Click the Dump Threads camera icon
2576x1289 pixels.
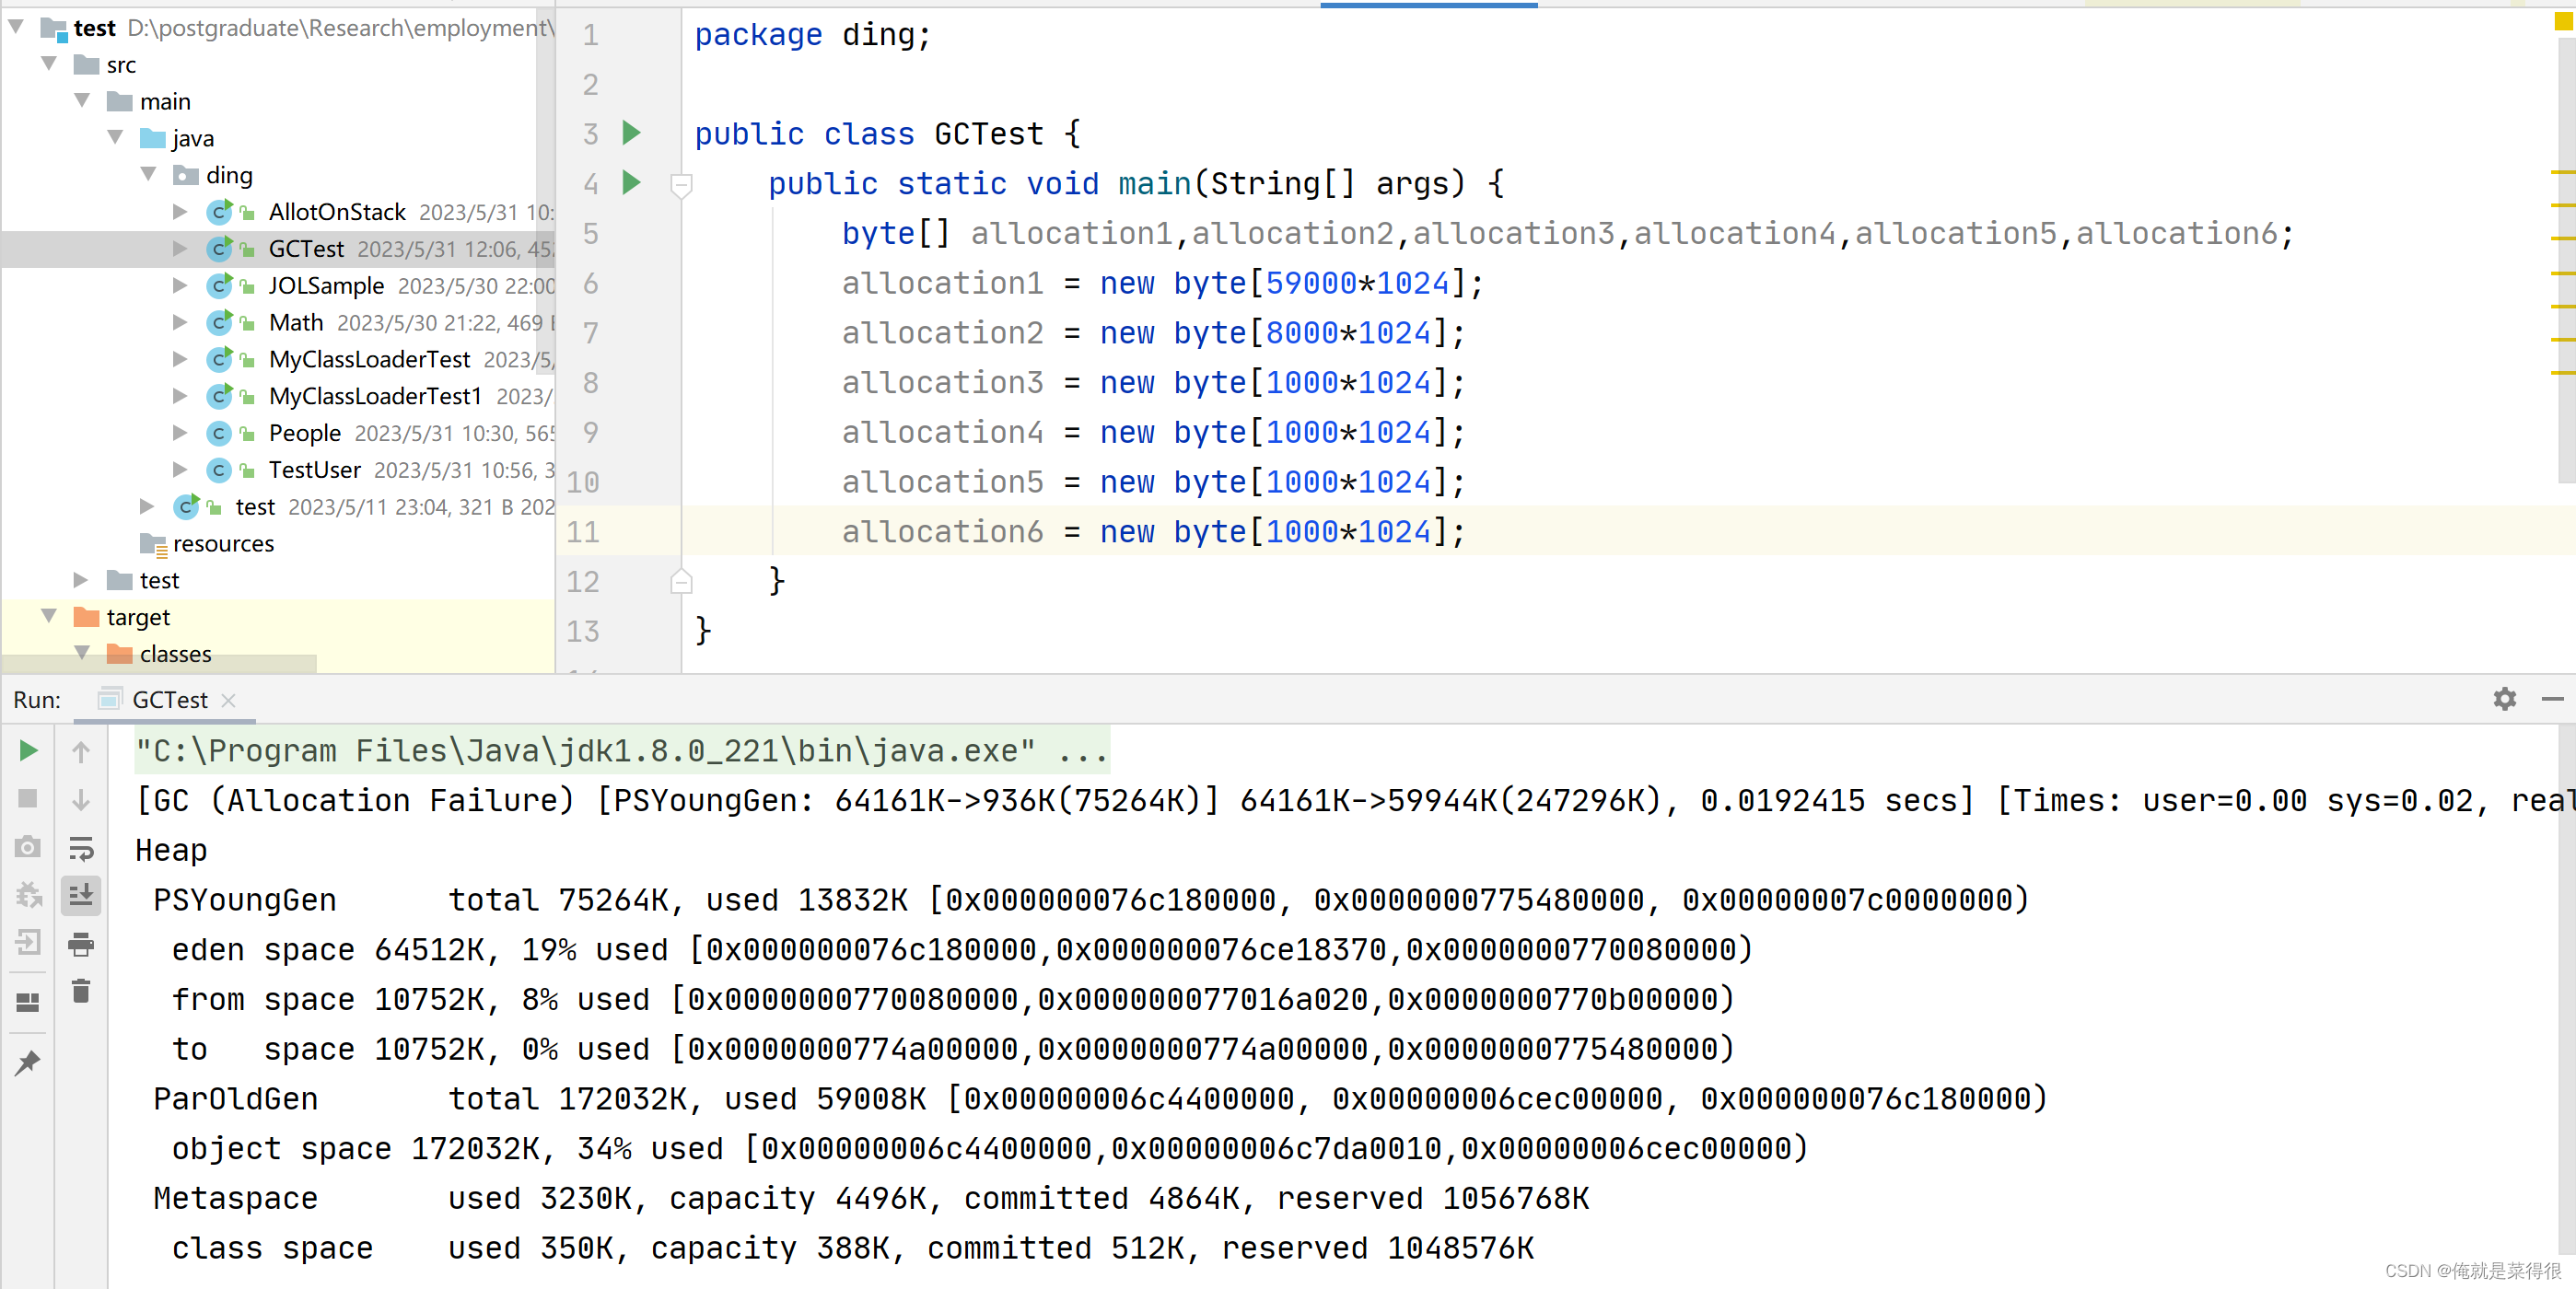pos(28,847)
